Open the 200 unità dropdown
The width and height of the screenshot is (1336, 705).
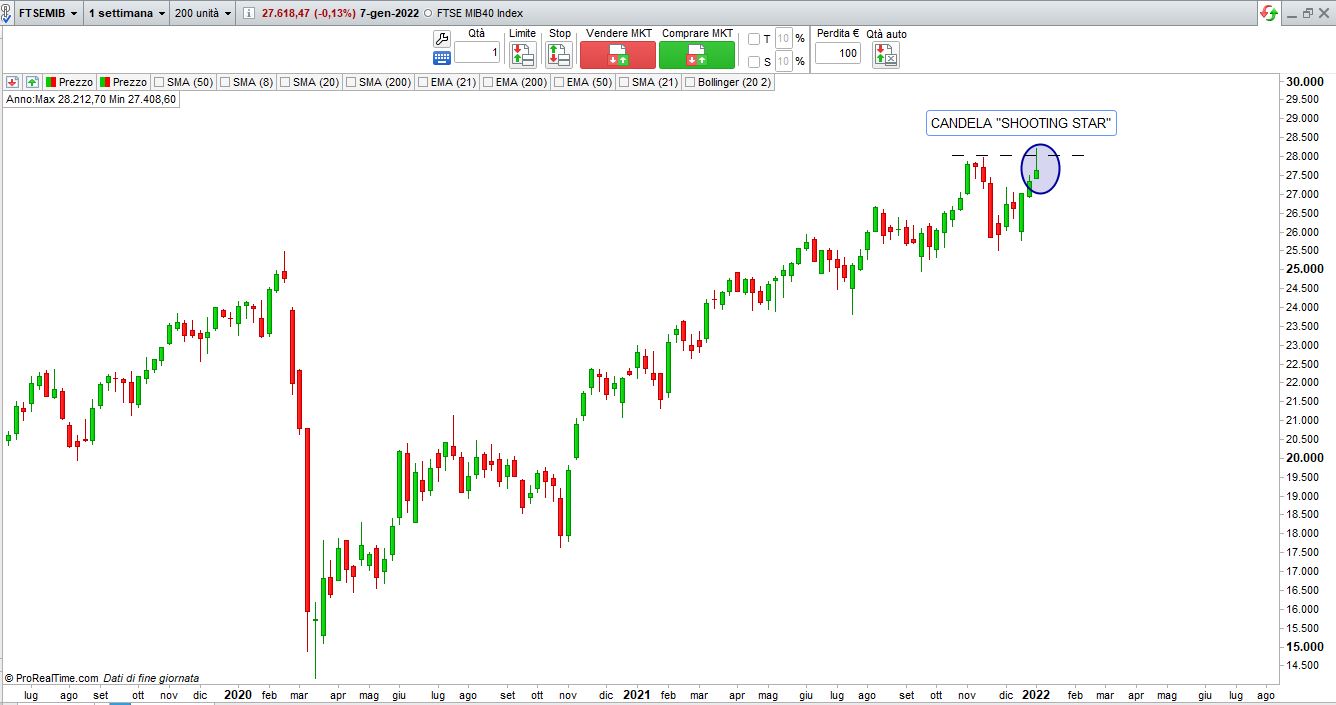coord(202,14)
